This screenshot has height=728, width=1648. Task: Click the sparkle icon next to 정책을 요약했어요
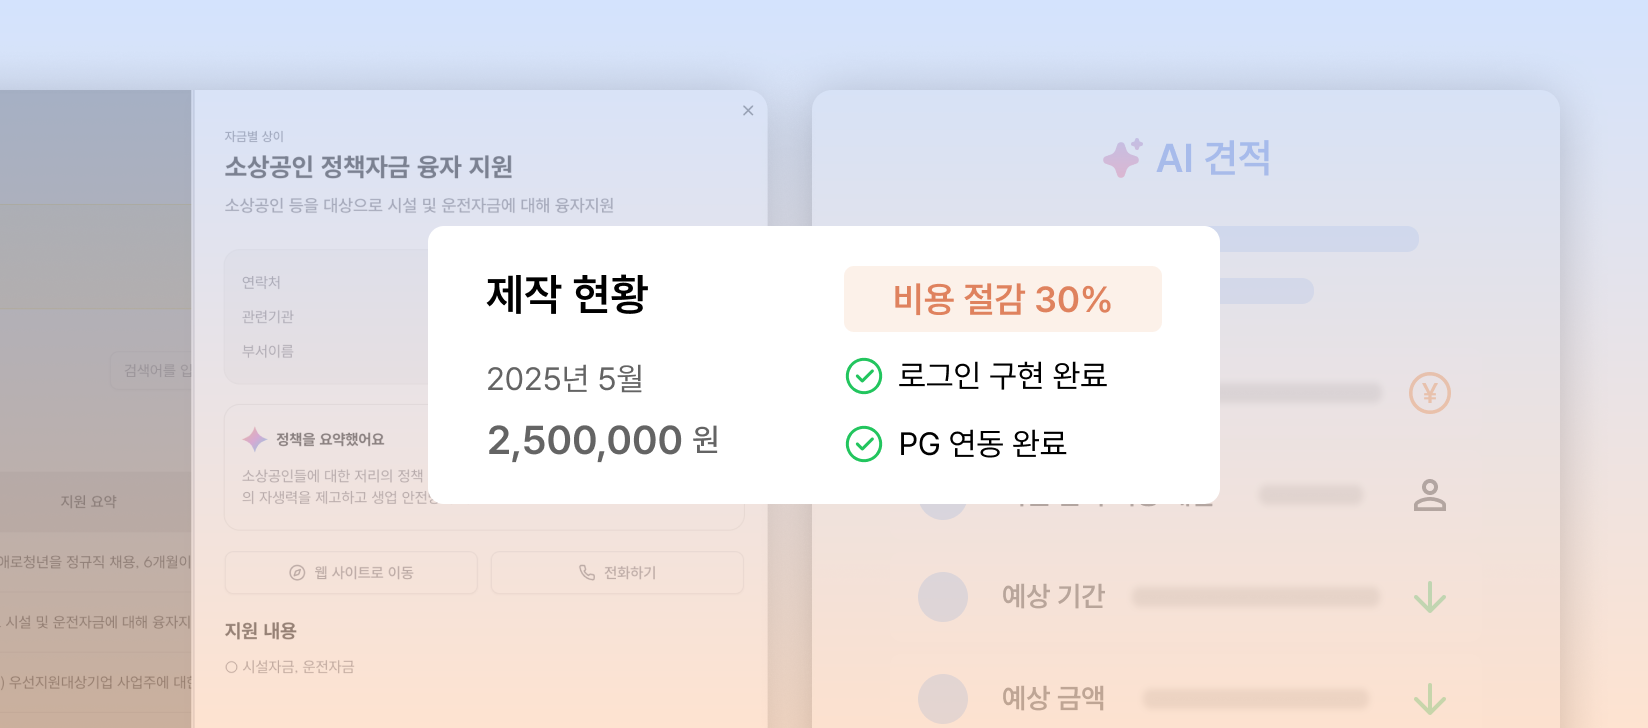[255, 439]
